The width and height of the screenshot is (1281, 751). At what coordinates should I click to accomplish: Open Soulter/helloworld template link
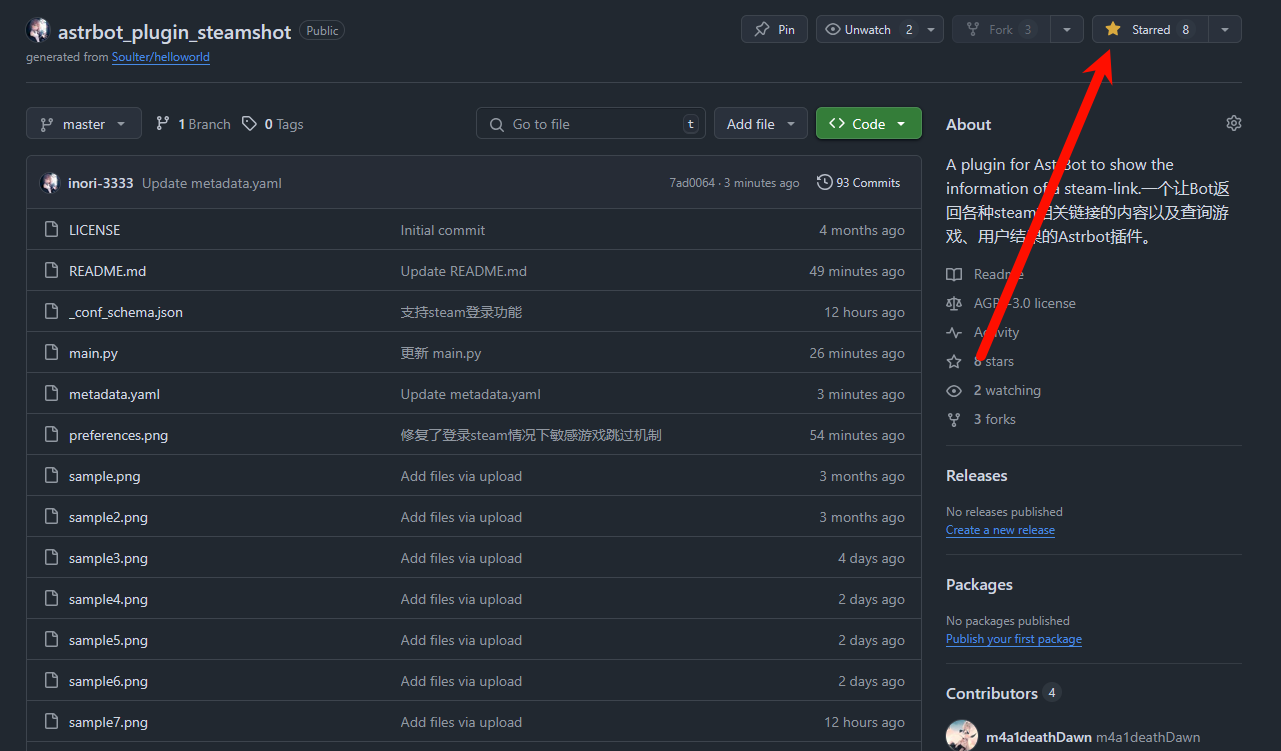tap(161, 57)
